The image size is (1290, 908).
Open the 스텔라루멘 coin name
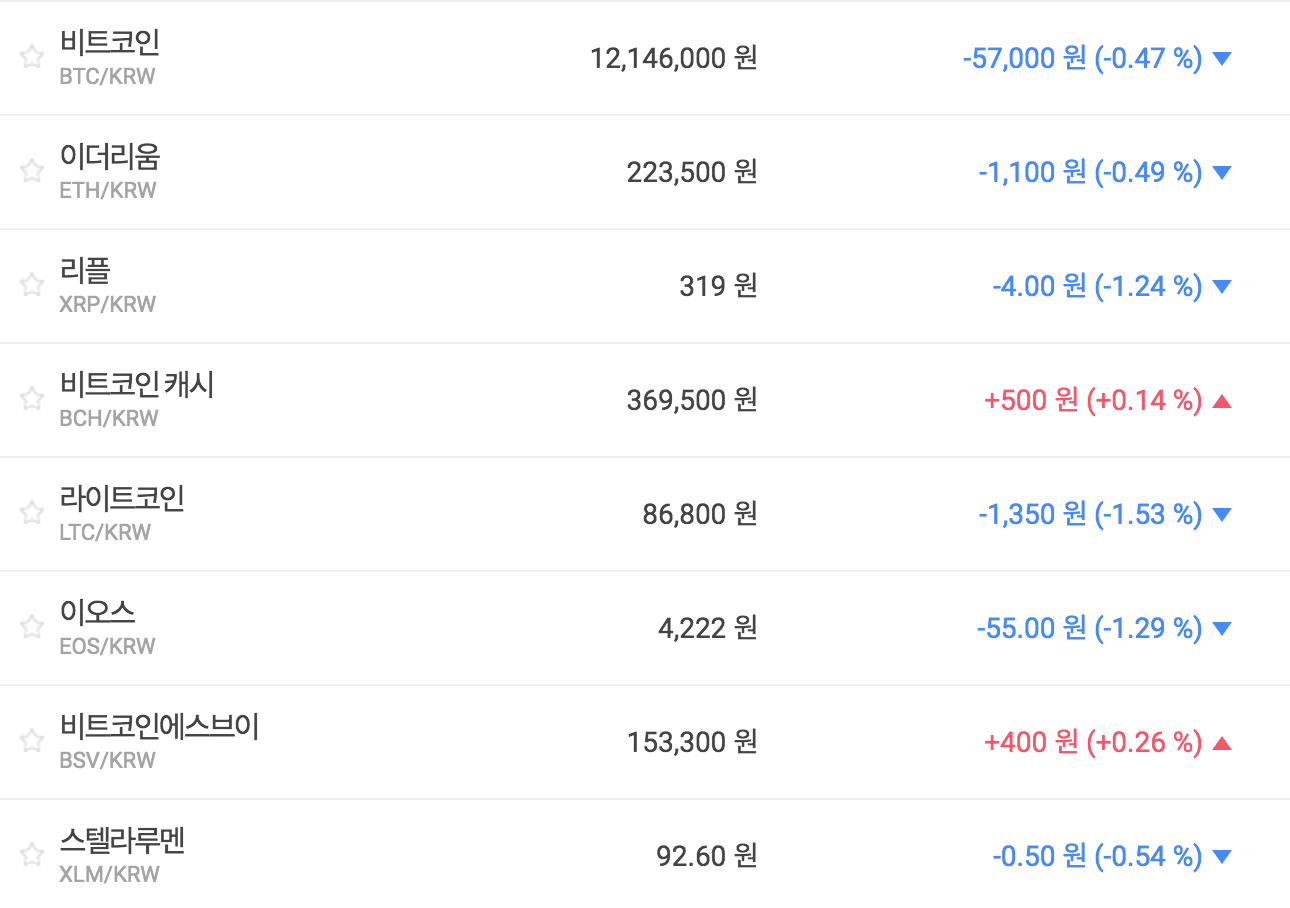122,841
